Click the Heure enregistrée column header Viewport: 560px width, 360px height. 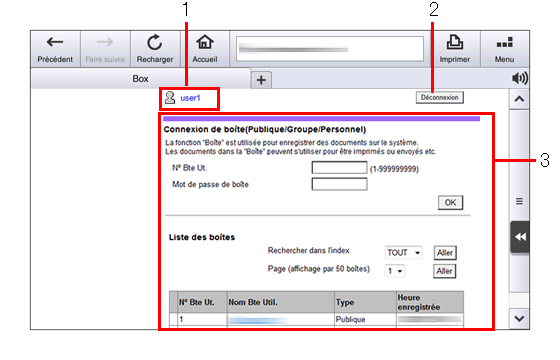(x=430, y=302)
